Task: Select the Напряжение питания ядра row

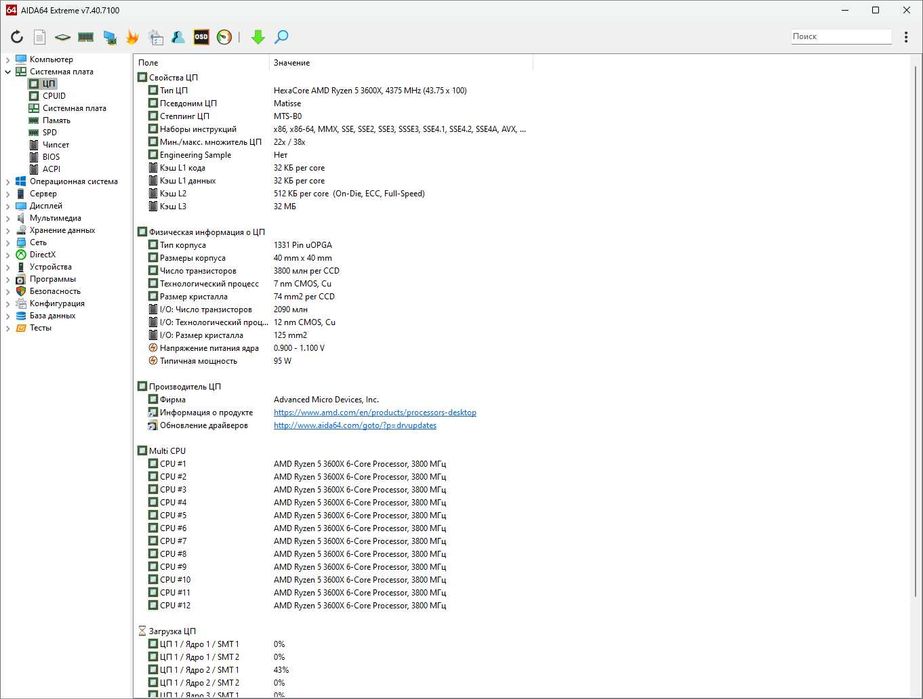Action: [x=336, y=348]
